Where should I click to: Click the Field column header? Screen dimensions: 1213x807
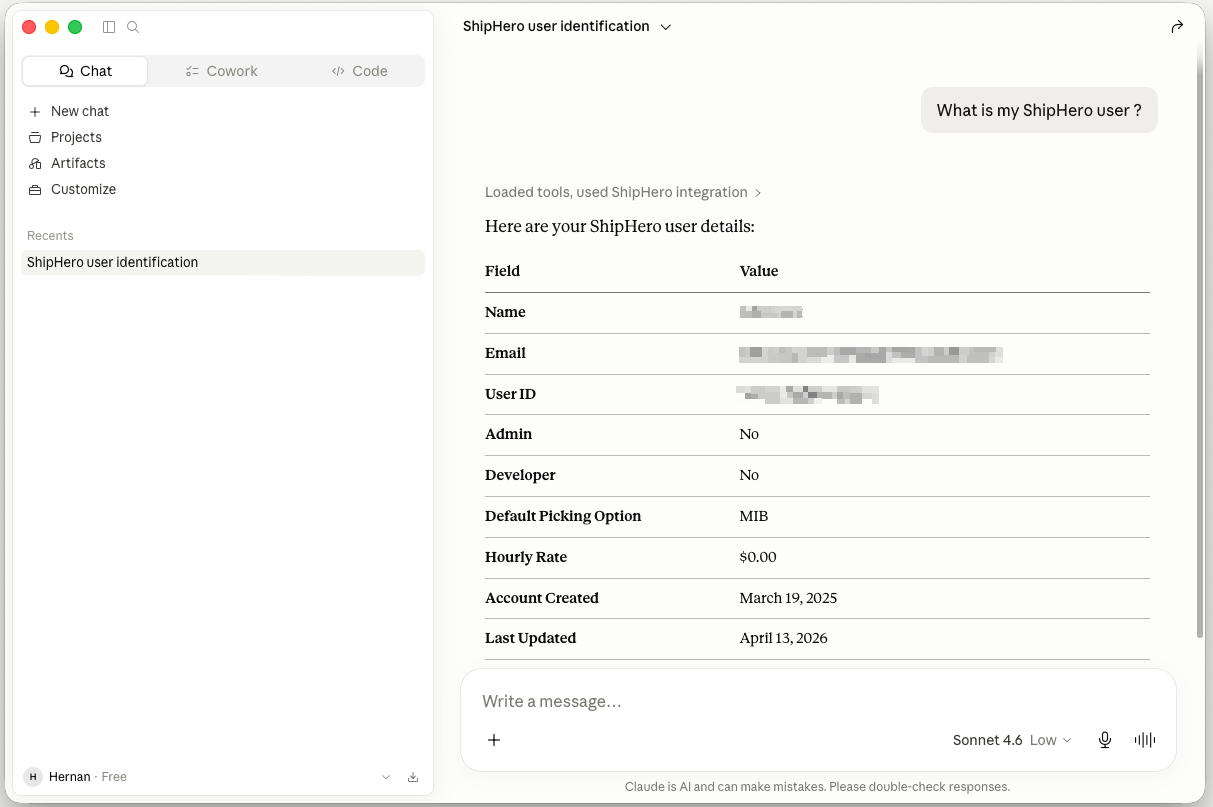click(x=502, y=271)
